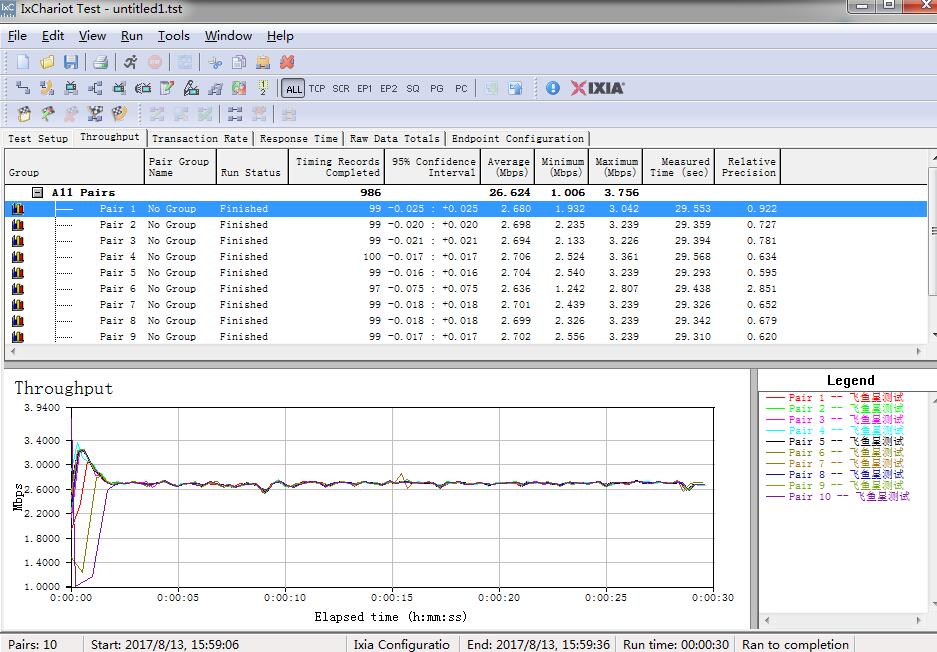Viewport: 937px width, 652px height.
Task: Switch to the Endpoint Configuration tab
Action: tap(517, 139)
